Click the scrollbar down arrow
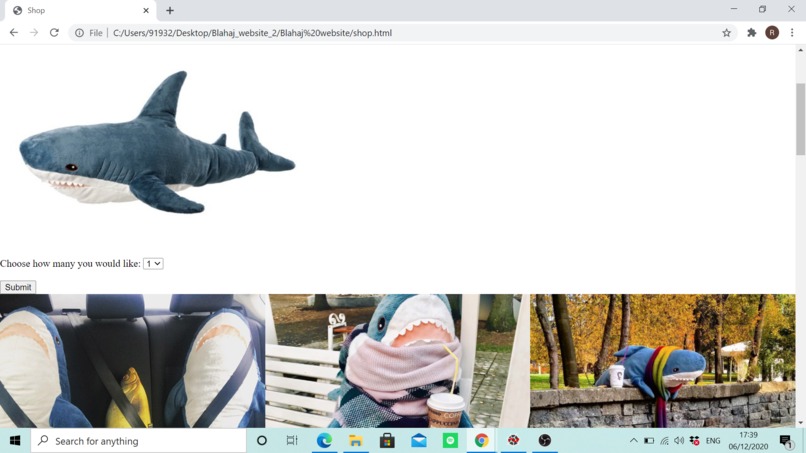This screenshot has width=806, height=453. [800, 423]
